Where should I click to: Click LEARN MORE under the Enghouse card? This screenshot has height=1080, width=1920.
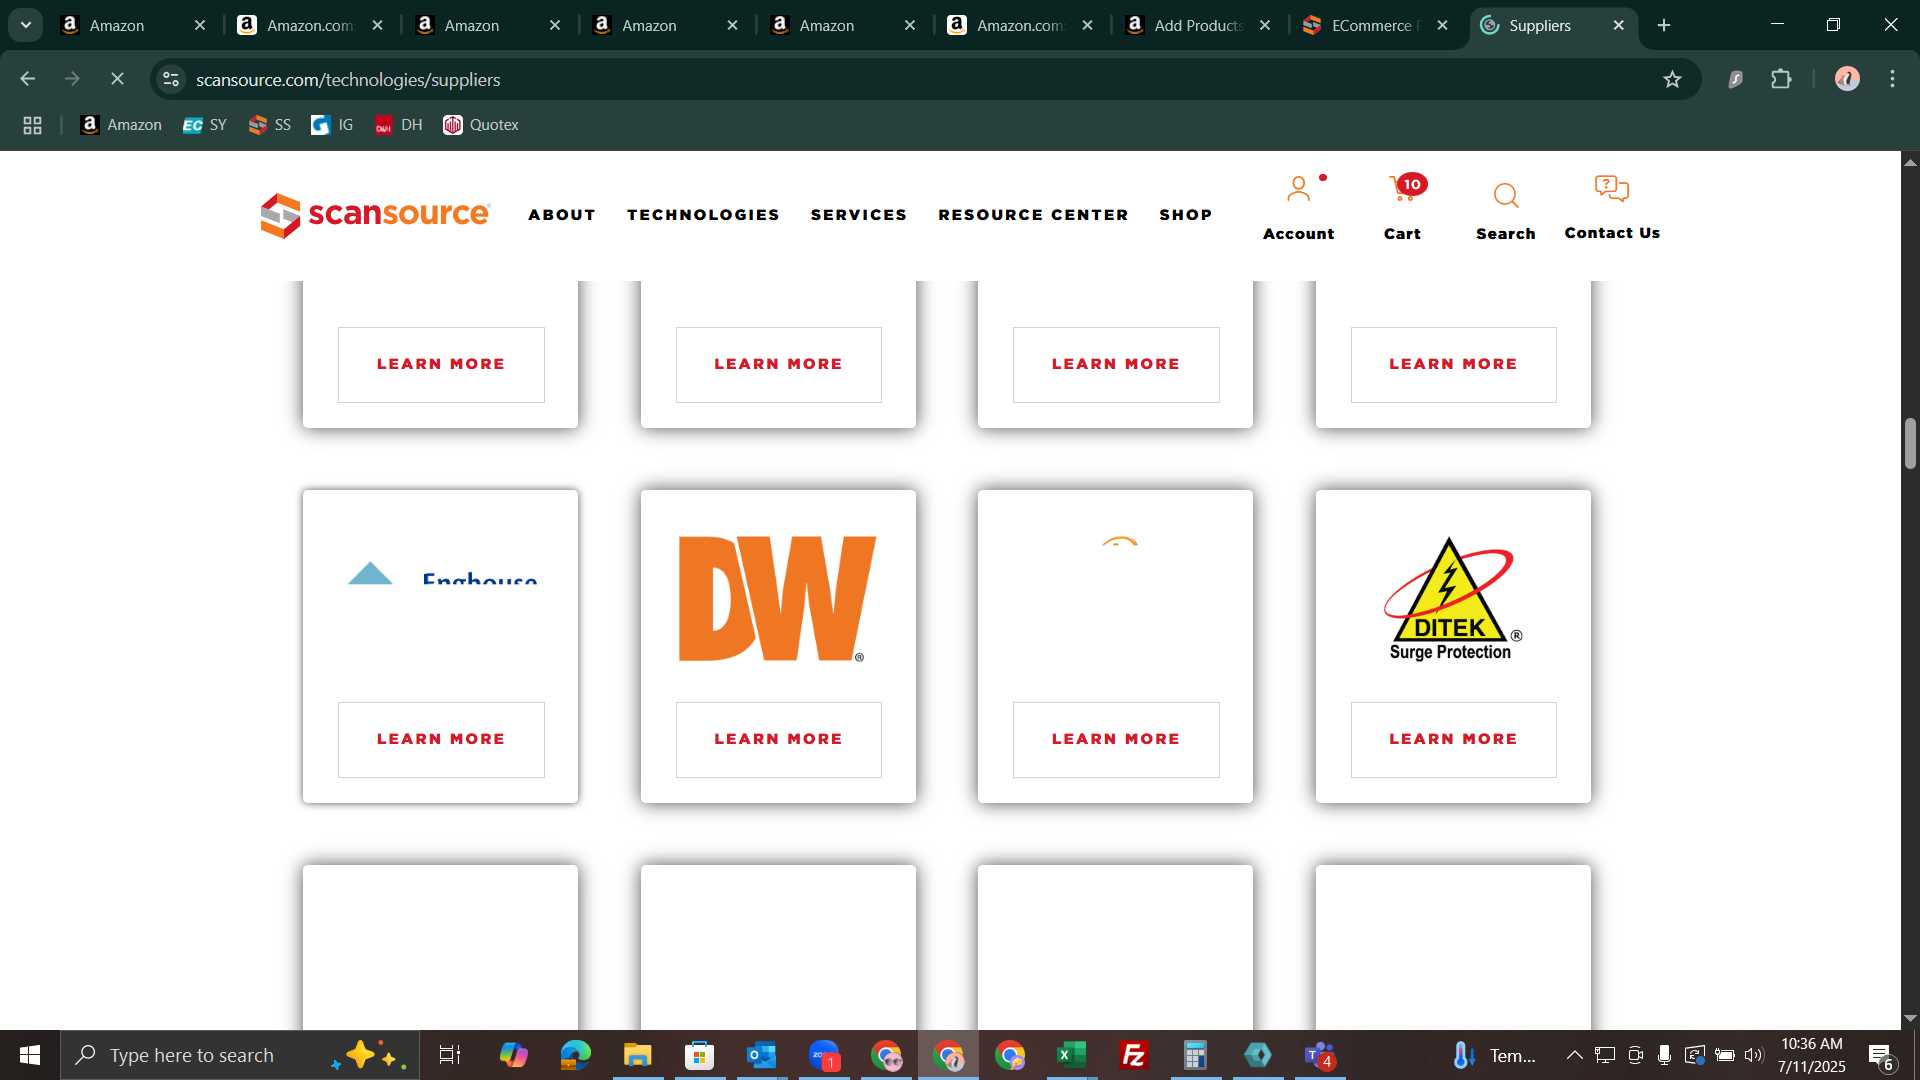441,740
